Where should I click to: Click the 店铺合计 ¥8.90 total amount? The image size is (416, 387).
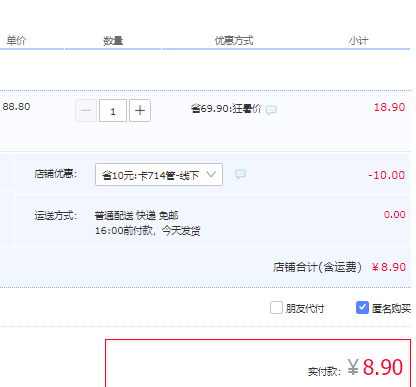click(389, 267)
